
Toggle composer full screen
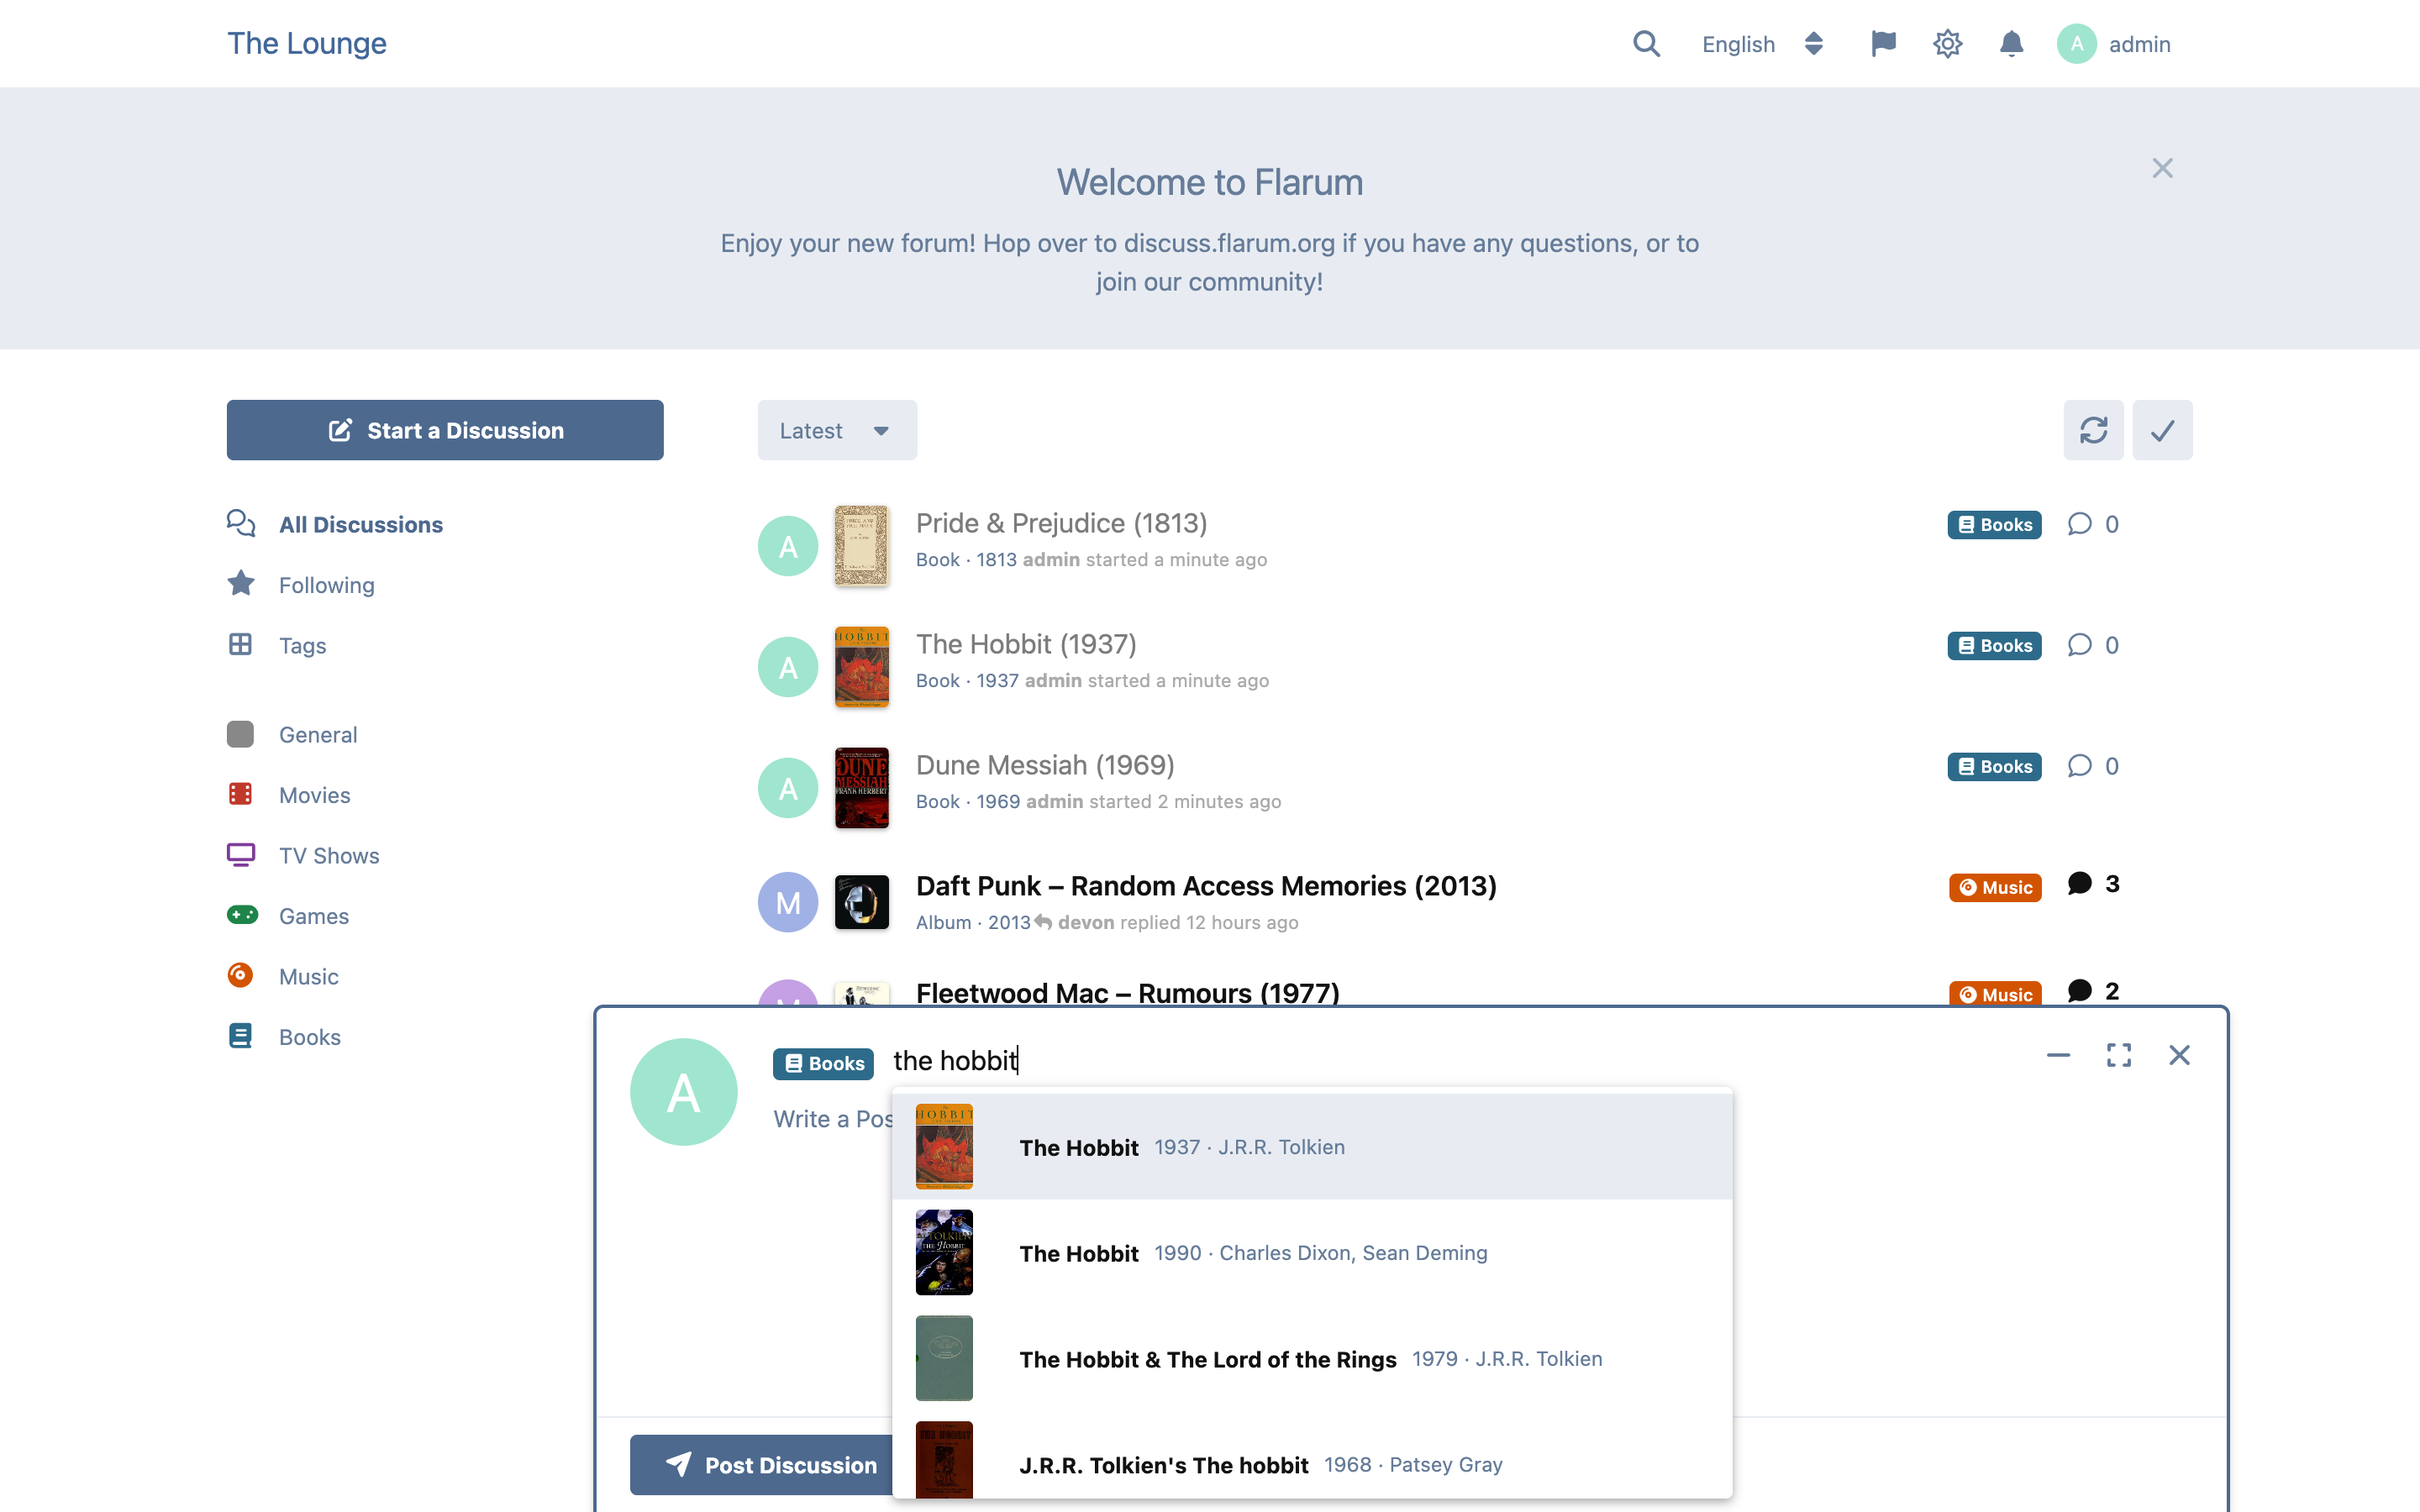point(2118,1055)
